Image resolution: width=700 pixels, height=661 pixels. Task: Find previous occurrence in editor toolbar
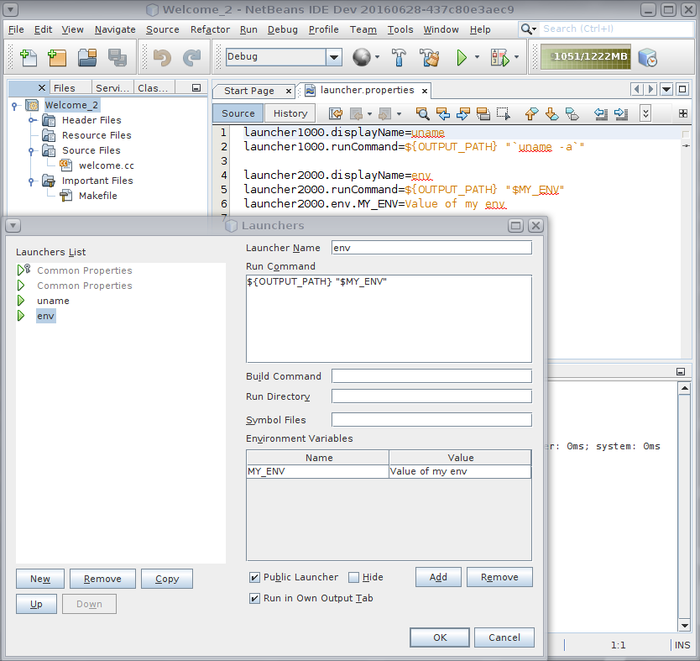point(443,114)
